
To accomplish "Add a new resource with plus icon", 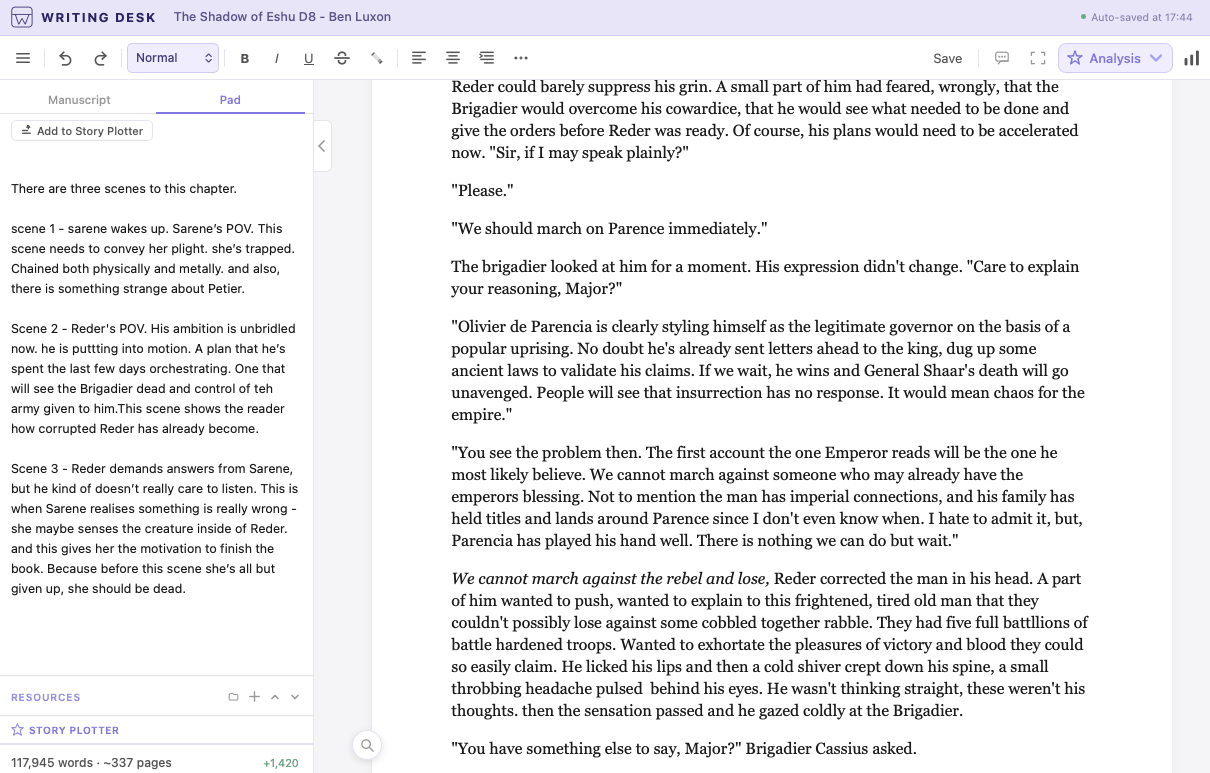I will coord(254,697).
